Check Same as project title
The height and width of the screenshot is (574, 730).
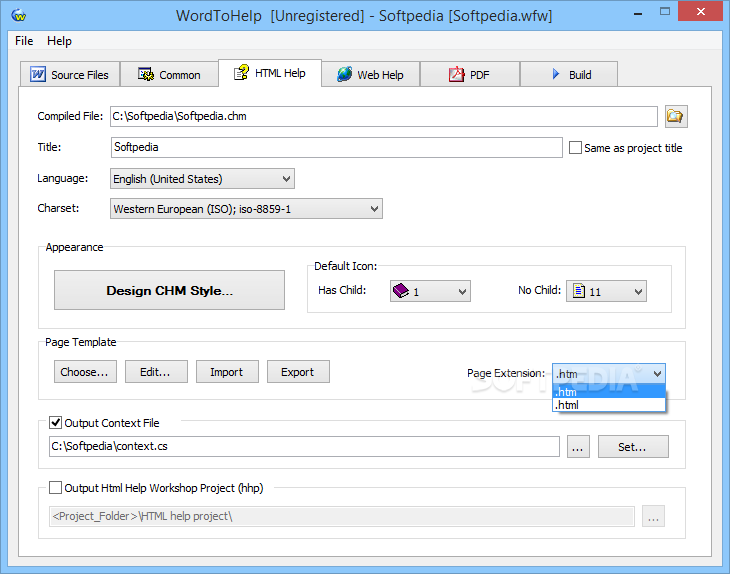tap(575, 148)
